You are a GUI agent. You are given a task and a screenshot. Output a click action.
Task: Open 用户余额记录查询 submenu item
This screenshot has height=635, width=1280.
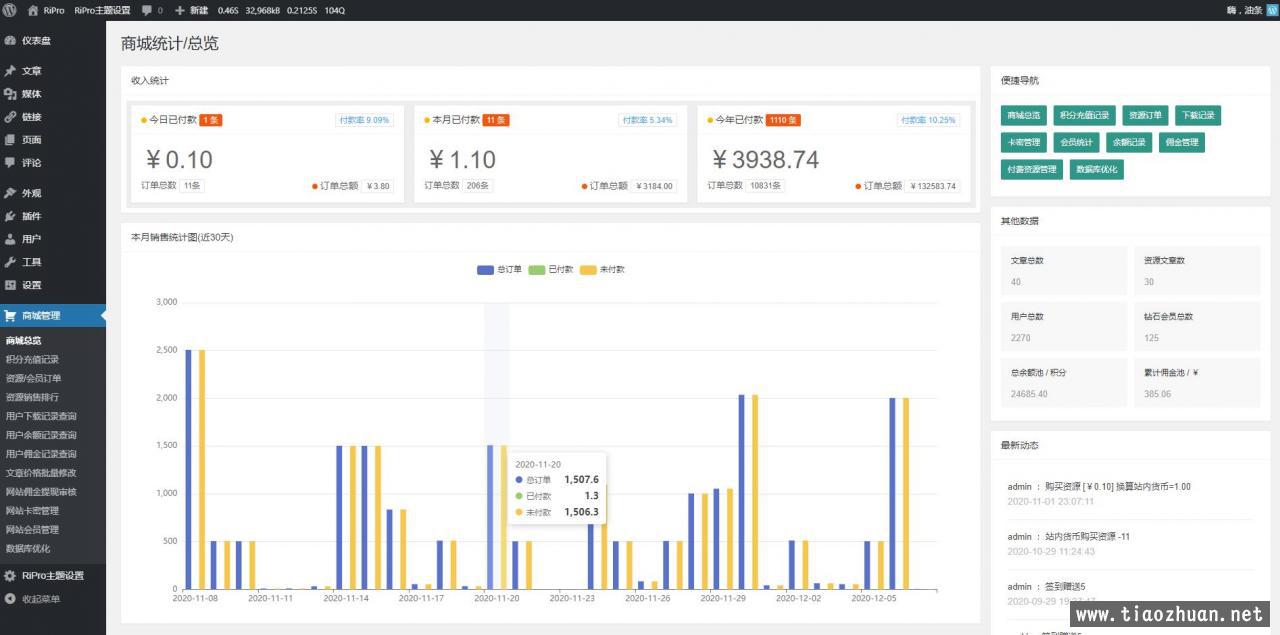point(41,435)
